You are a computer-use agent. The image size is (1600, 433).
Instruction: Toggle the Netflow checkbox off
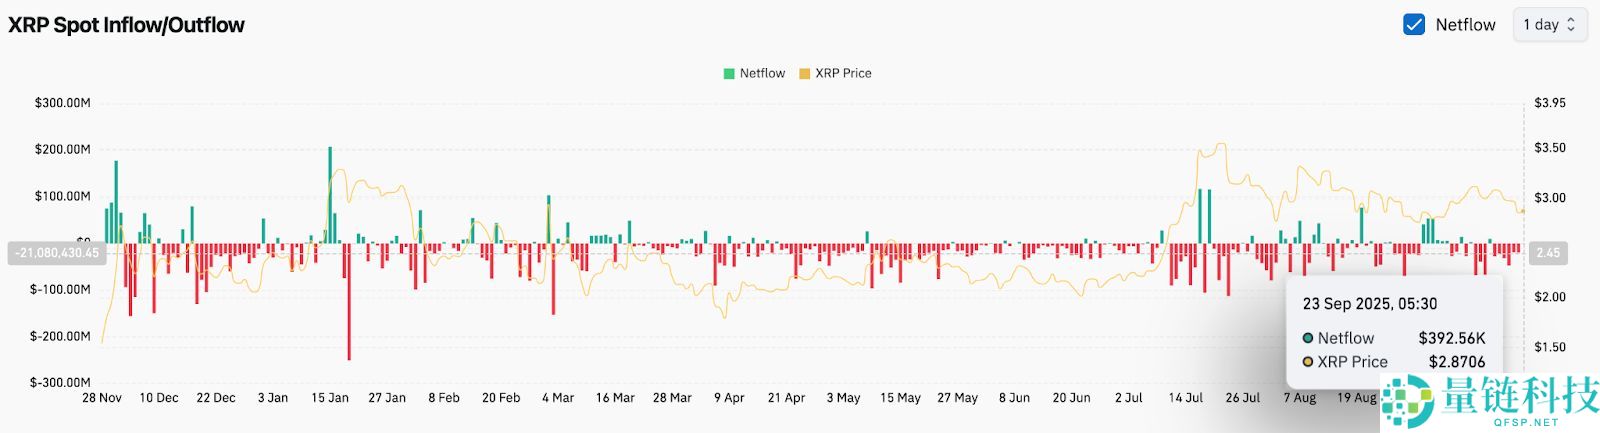click(x=1414, y=25)
